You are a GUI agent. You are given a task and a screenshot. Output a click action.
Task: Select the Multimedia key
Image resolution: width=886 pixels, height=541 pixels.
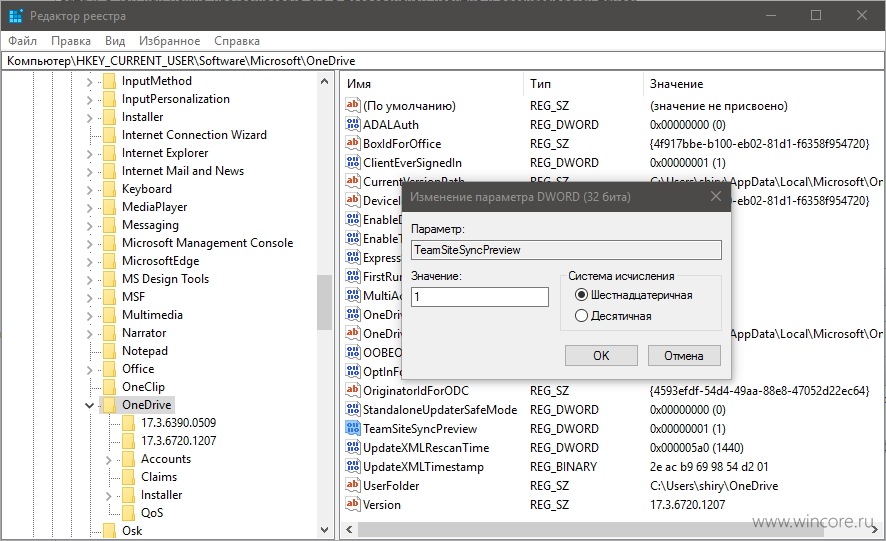(152, 315)
